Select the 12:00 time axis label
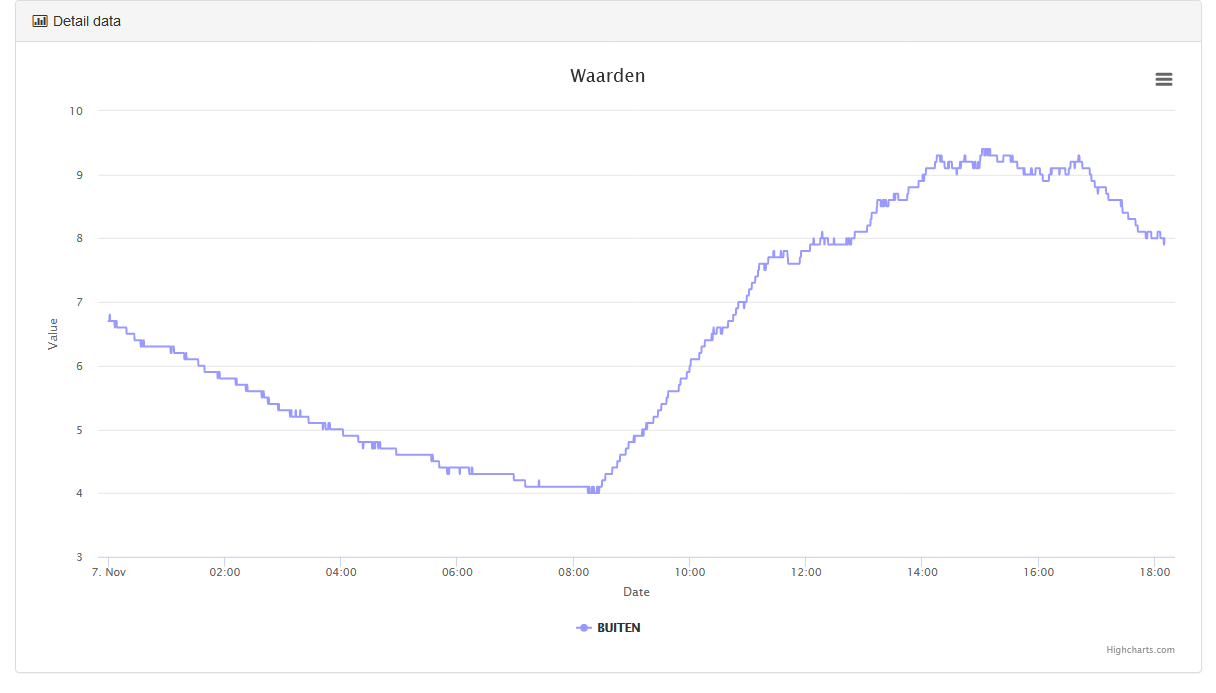Image resolution: width=1216 pixels, height=693 pixels. coord(806,572)
